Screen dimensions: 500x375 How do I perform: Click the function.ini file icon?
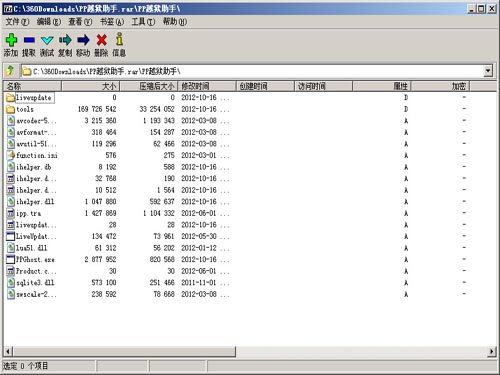point(11,155)
